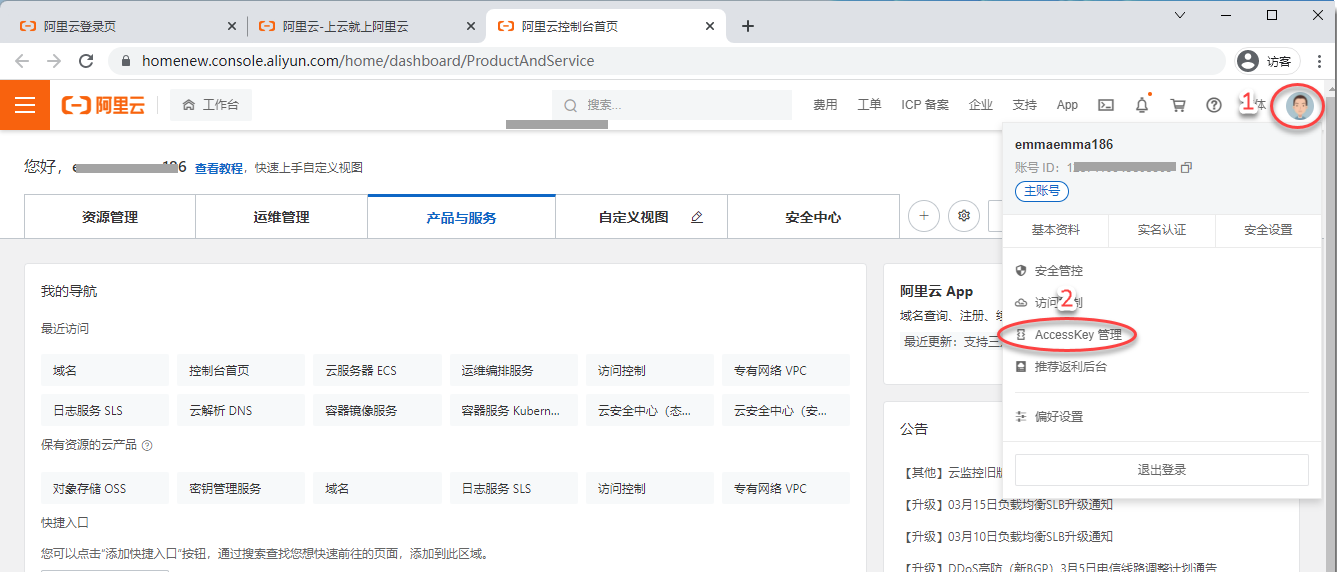Switch to the 运维管理 tab
The width and height of the screenshot is (1337, 572).
click(x=282, y=217)
